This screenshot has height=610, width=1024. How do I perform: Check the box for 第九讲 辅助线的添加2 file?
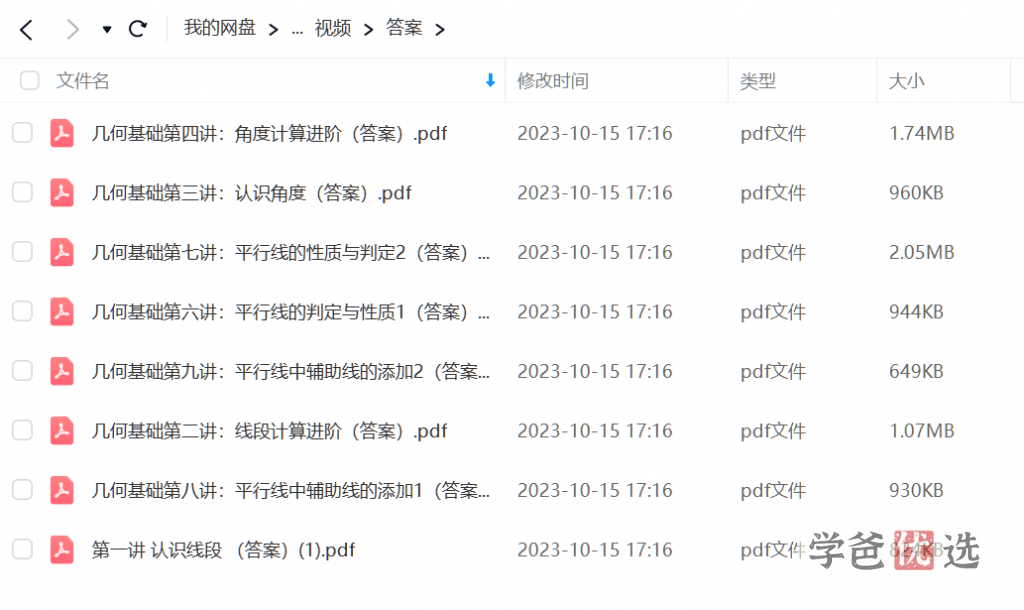(x=22, y=370)
